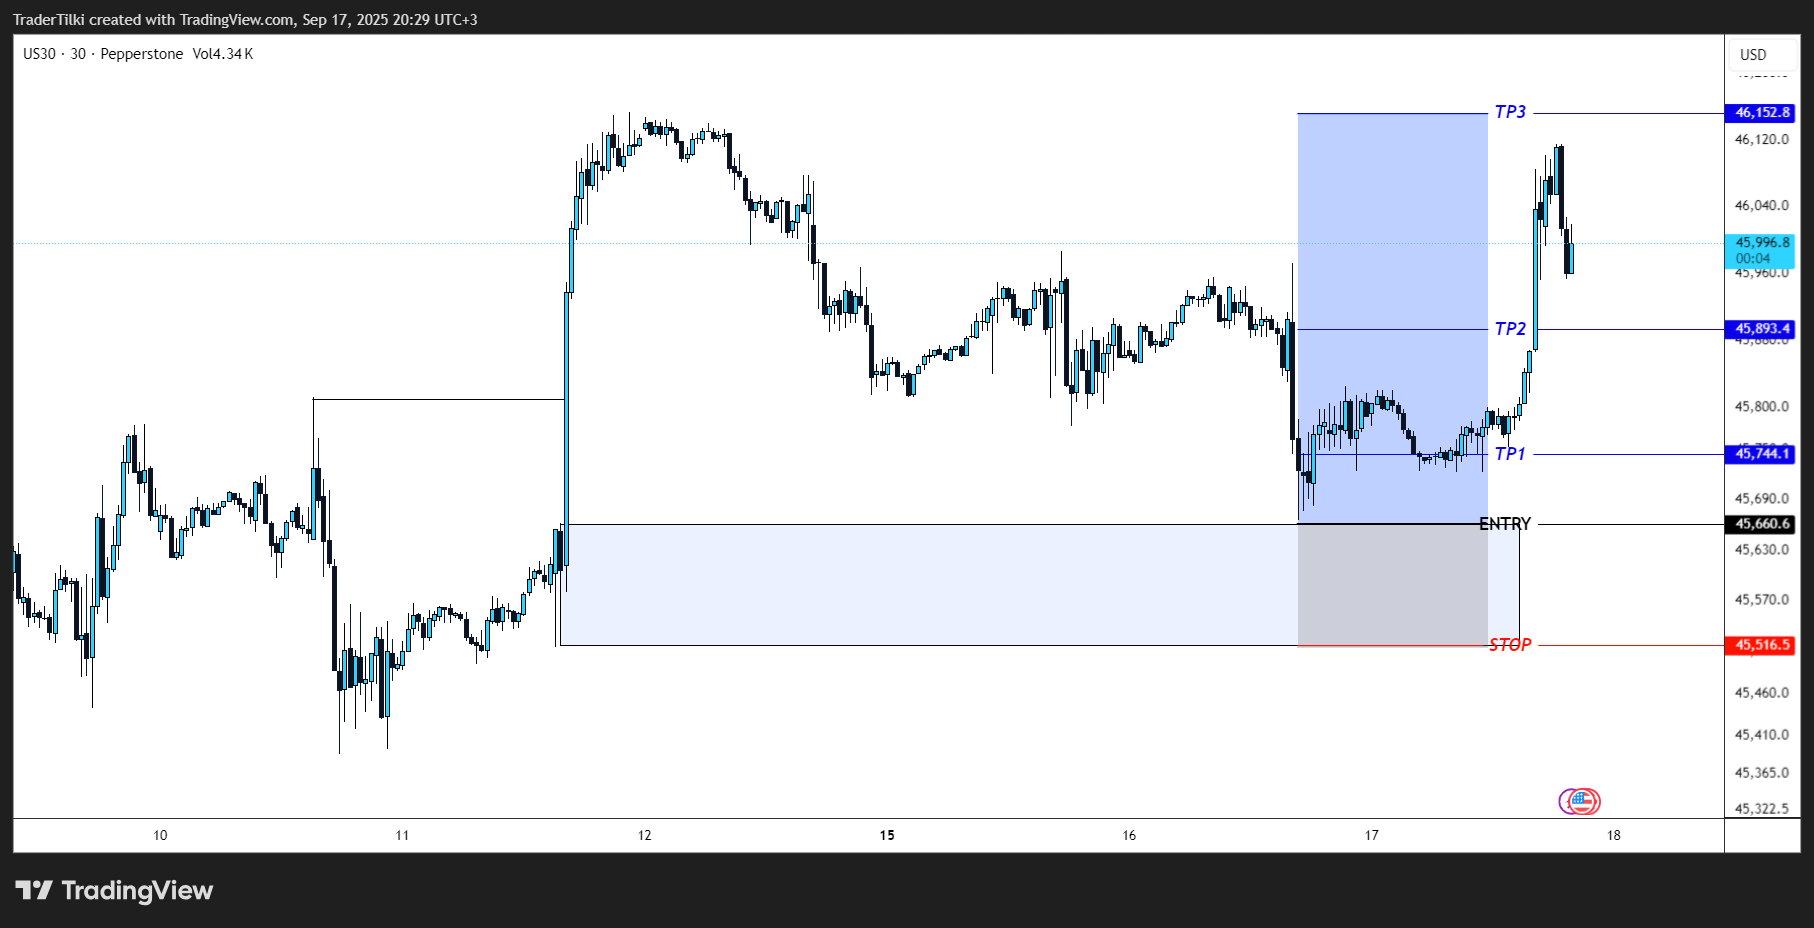Screen dimensions: 1814x928
Task: Click the red 45,516.5 stop price tag
Action: pyautogui.click(x=1761, y=645)
